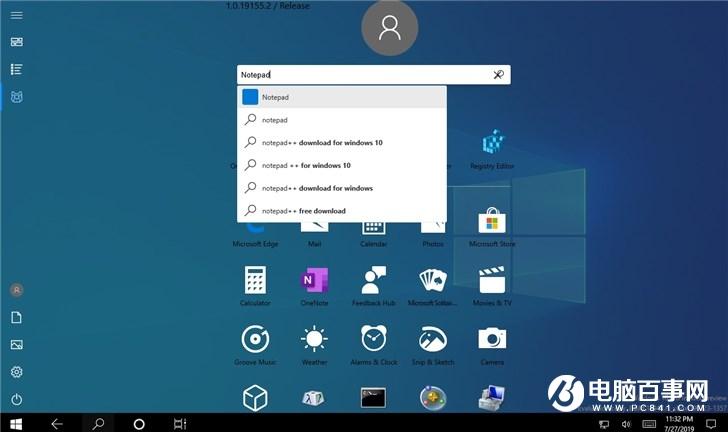Open the hamburger menu in the sidebar
Image resolution: width=728 pixels, height=432 pixels.
16,15
